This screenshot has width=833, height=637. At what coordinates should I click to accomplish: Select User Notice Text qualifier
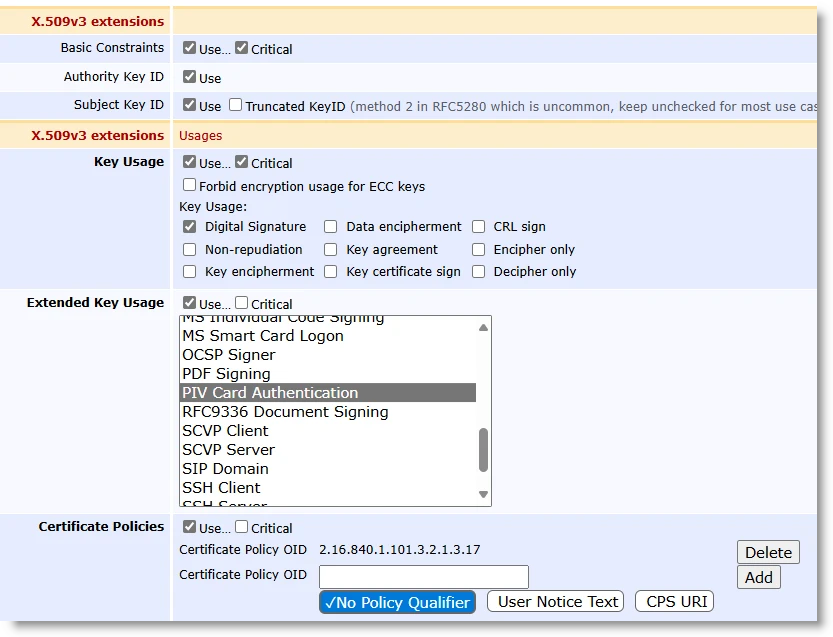(556, 601)
